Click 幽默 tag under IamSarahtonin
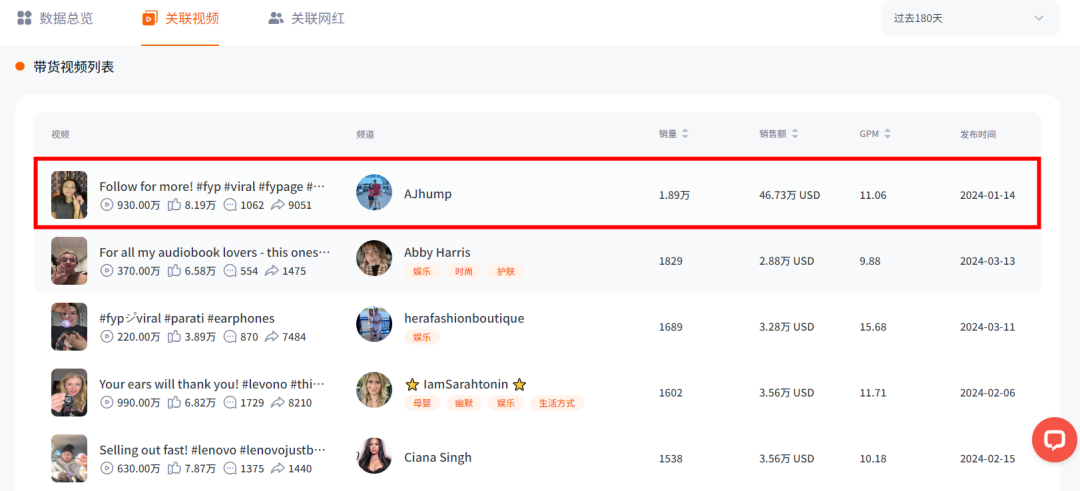Image resolution: width=1080 pixels, height=491 pixels. (x=464, y=403)
